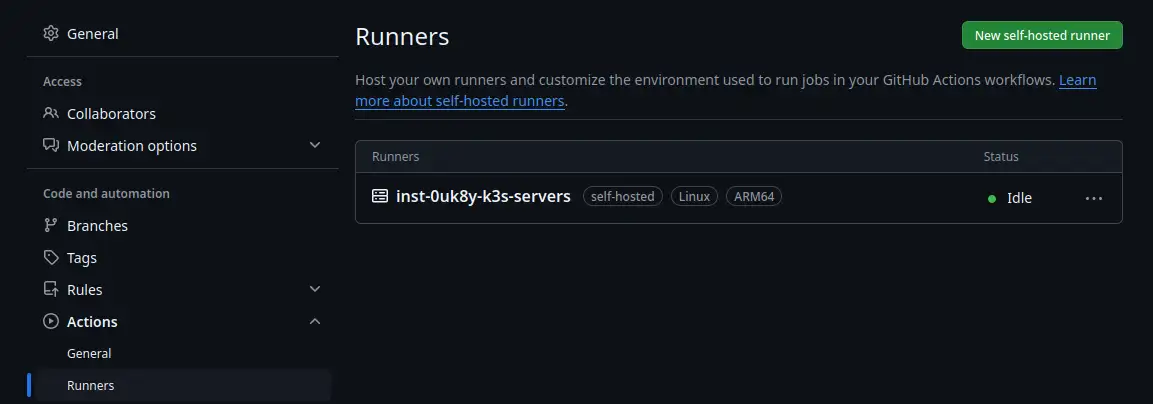
Task: Click the green Idle status dot
Action: [x=992, y=199]
